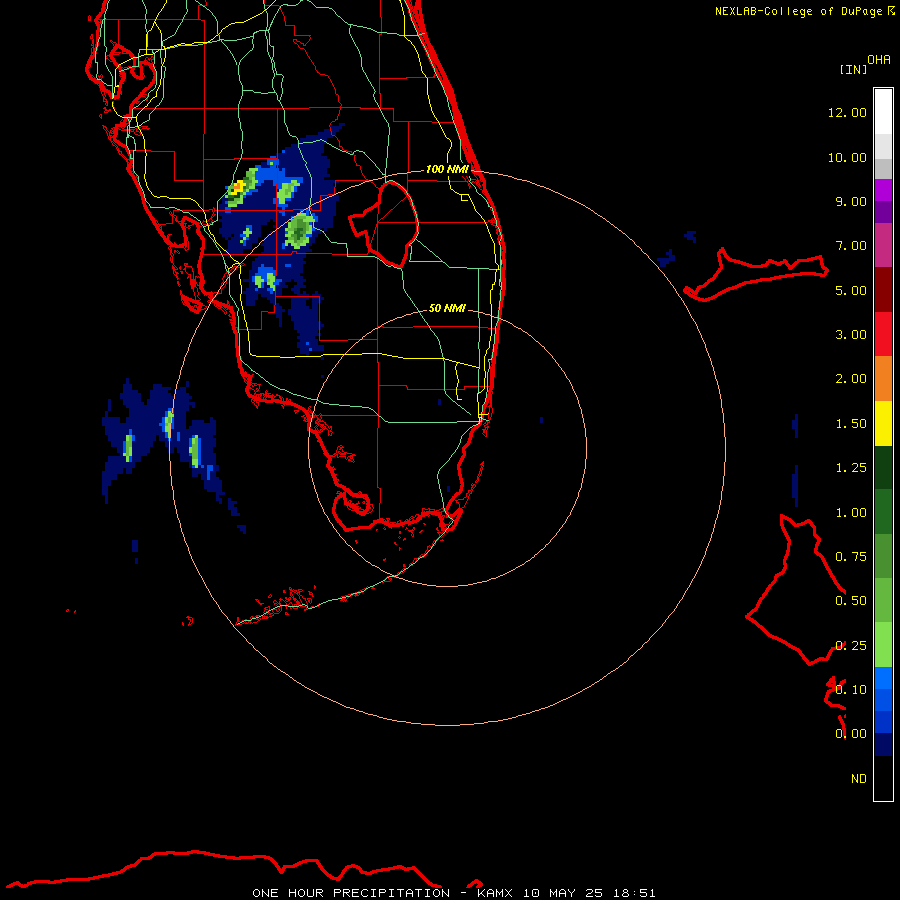Viewport: 900px width, 900px height.
Task: Select the bright red swatch beside 3.00
Action: [883, 334]
